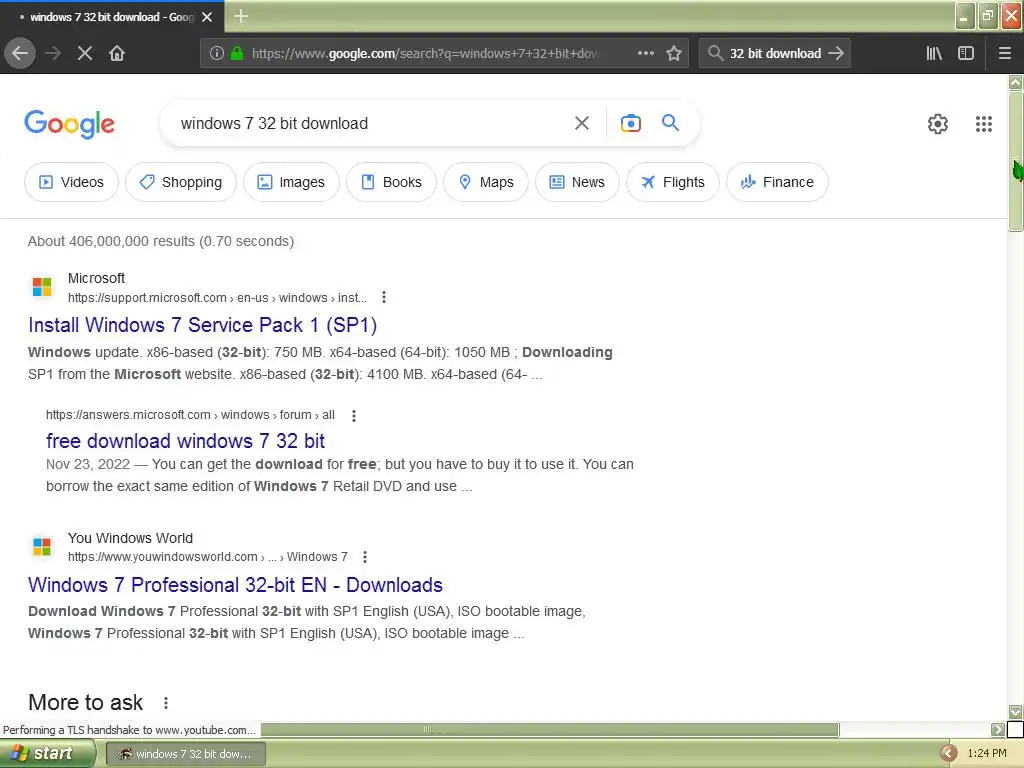
Task: Toggle the sidebar view icon
Action: [x=966, y=53]
